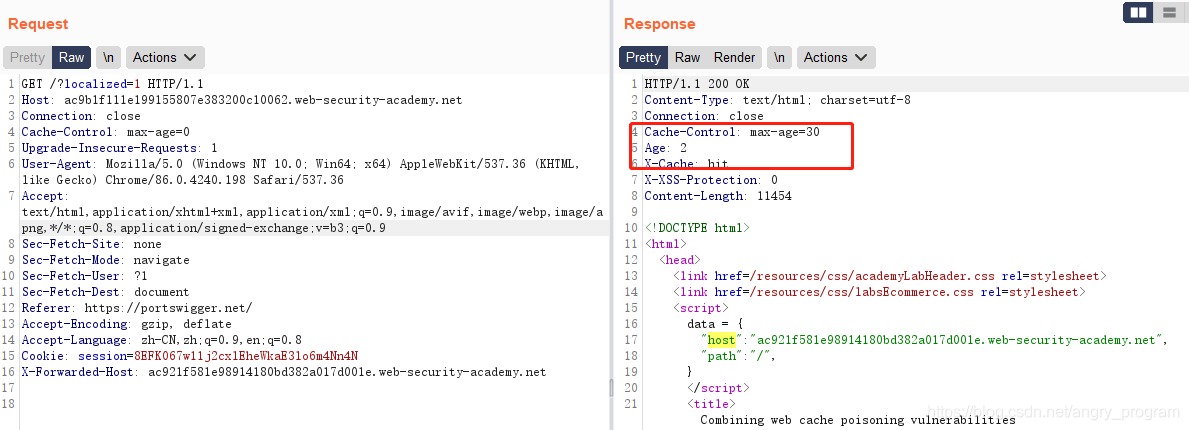
Task: Click the Response panel heading
Action: coord(660,24)
